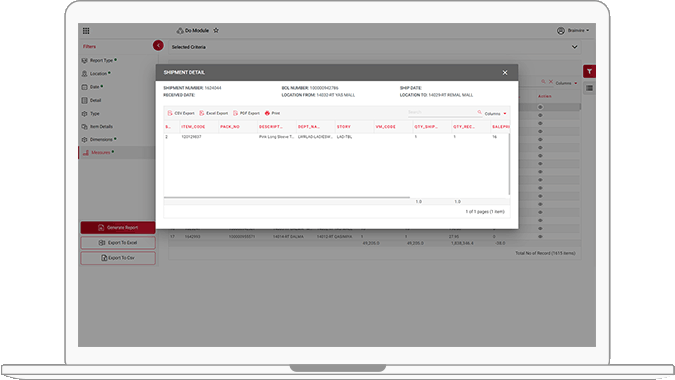Screen dimensions: 675x380
Task: Click the red filter funnel button
Action: 589,71
